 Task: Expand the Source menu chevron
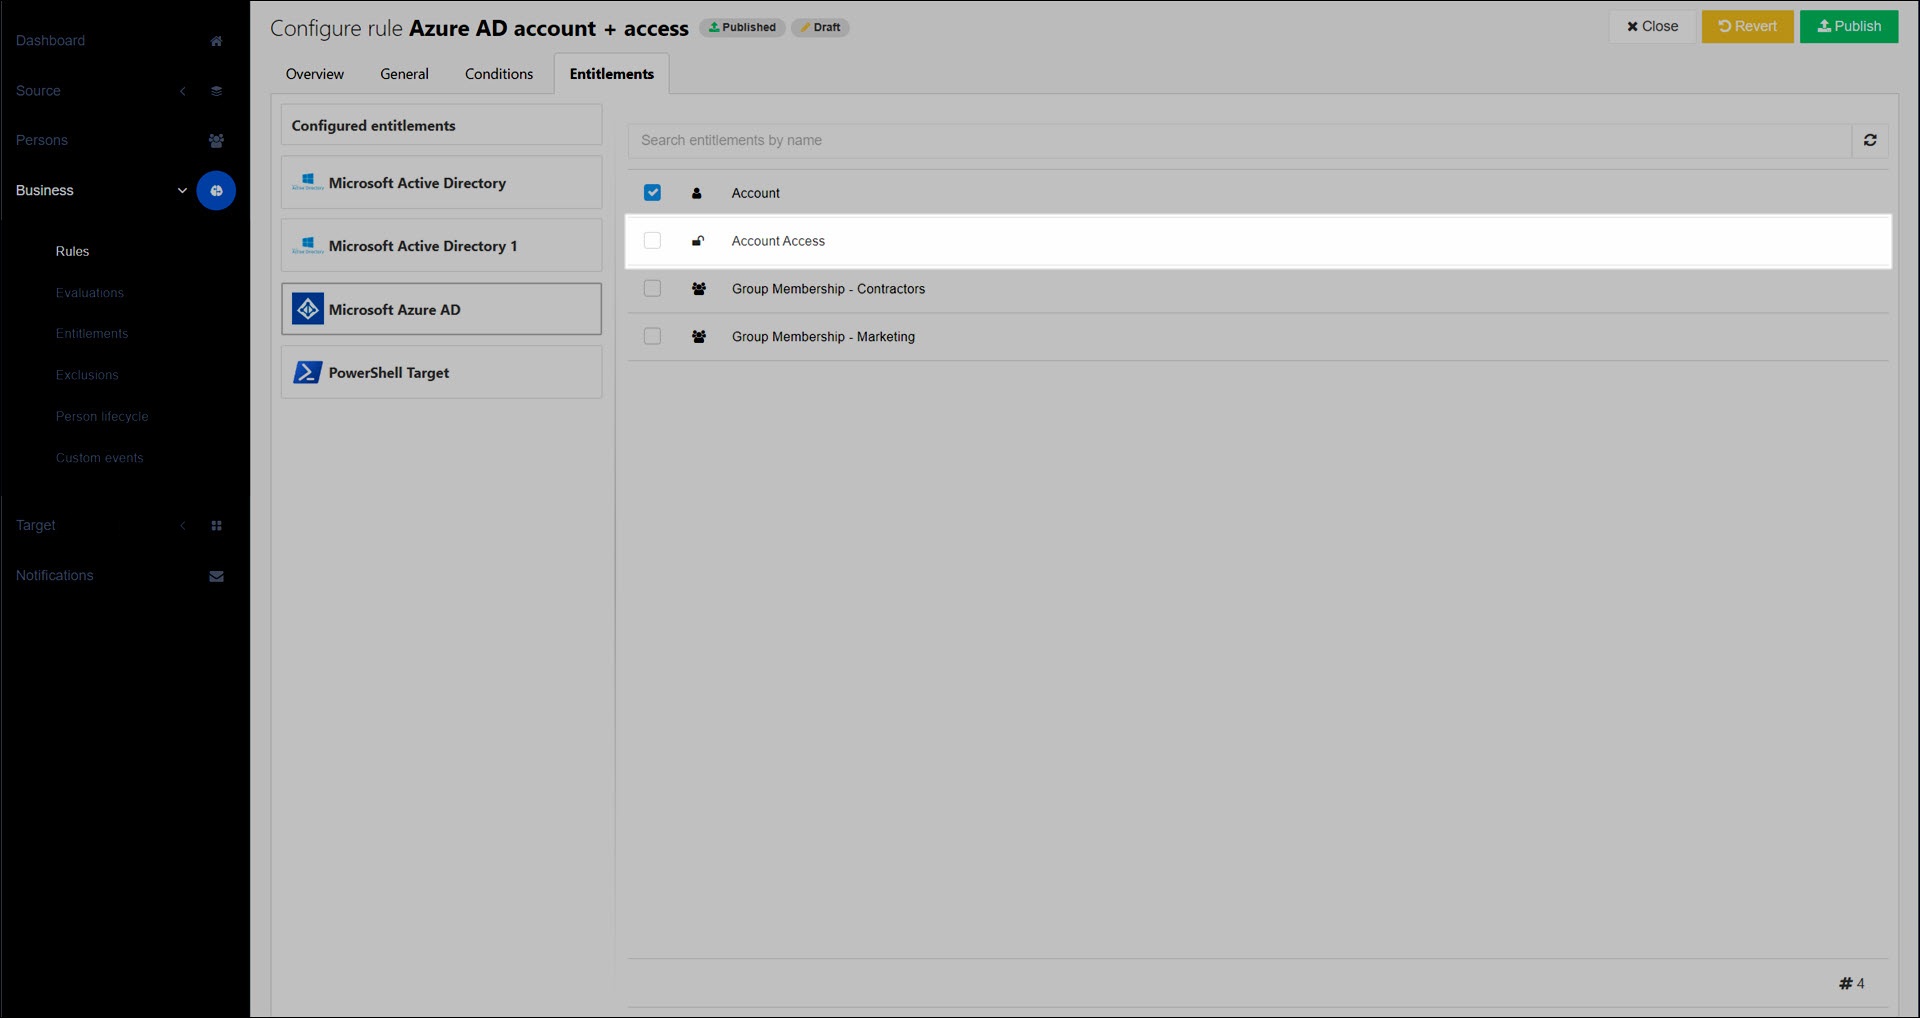pyautogui.click(x=183, y=91)
